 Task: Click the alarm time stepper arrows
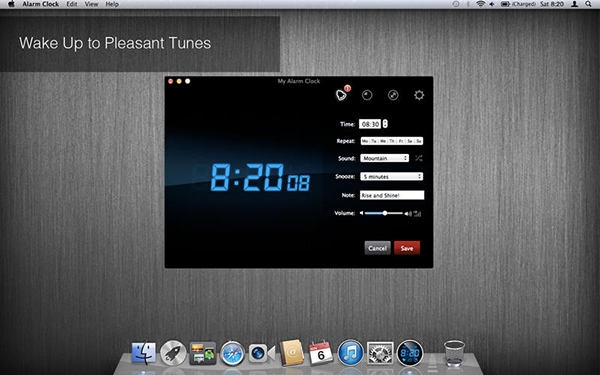[385, 124]
